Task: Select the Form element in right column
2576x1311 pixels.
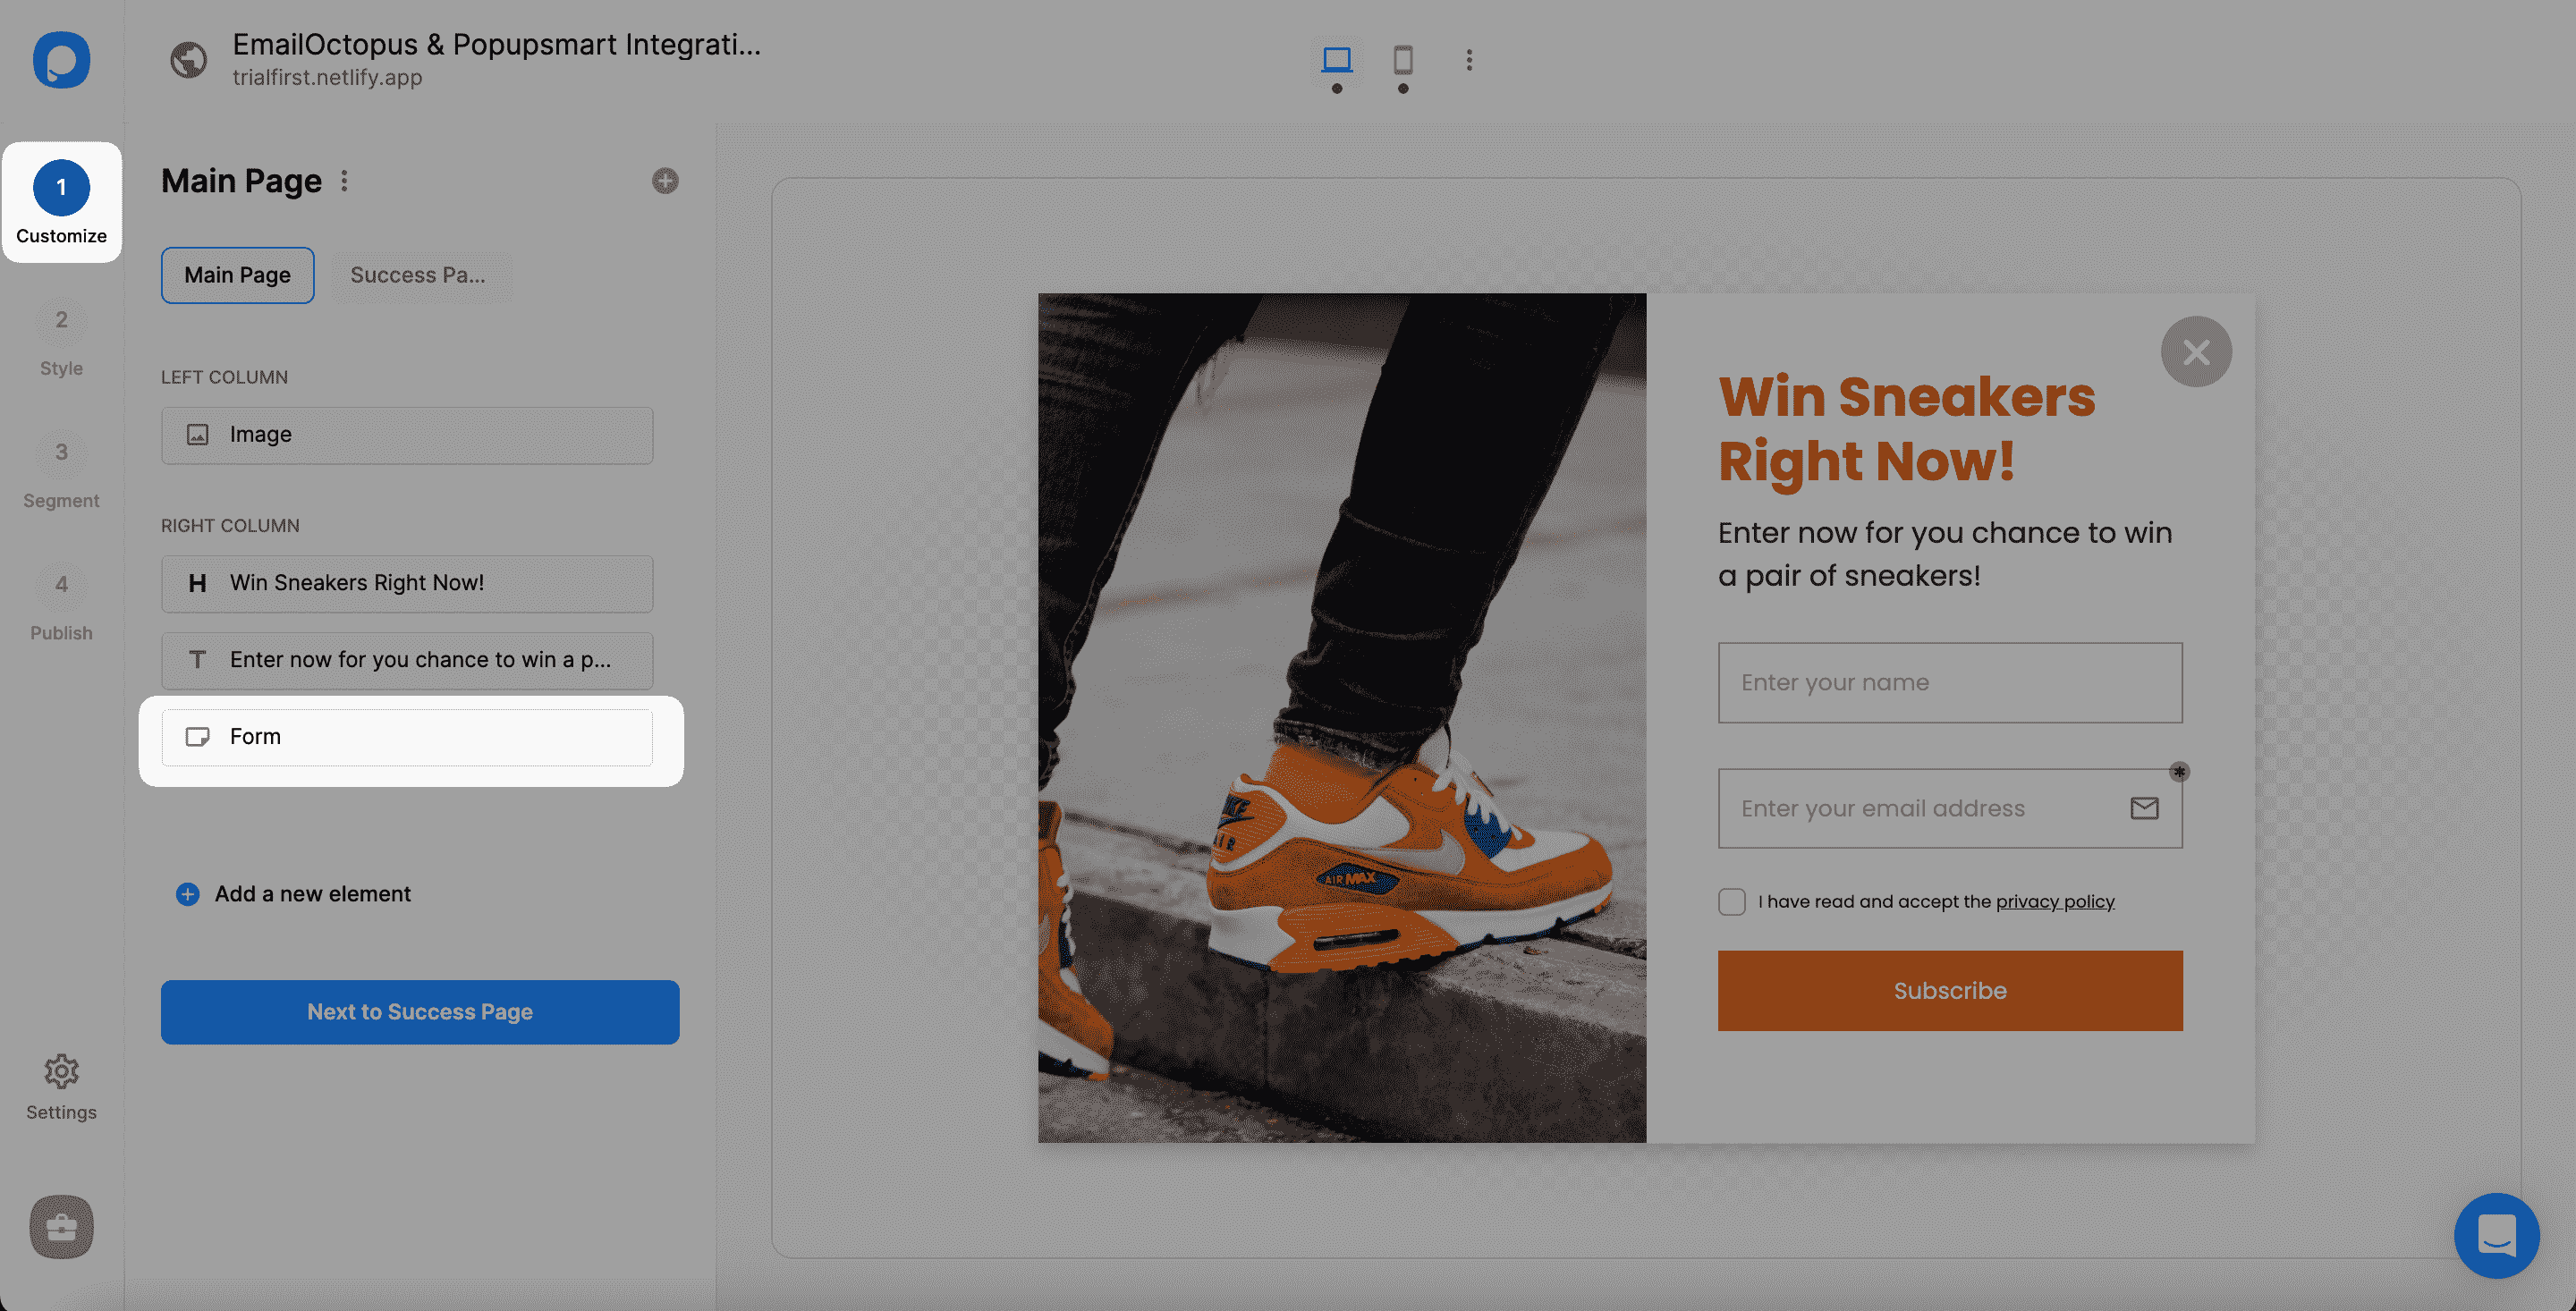Action: point(406,737)
